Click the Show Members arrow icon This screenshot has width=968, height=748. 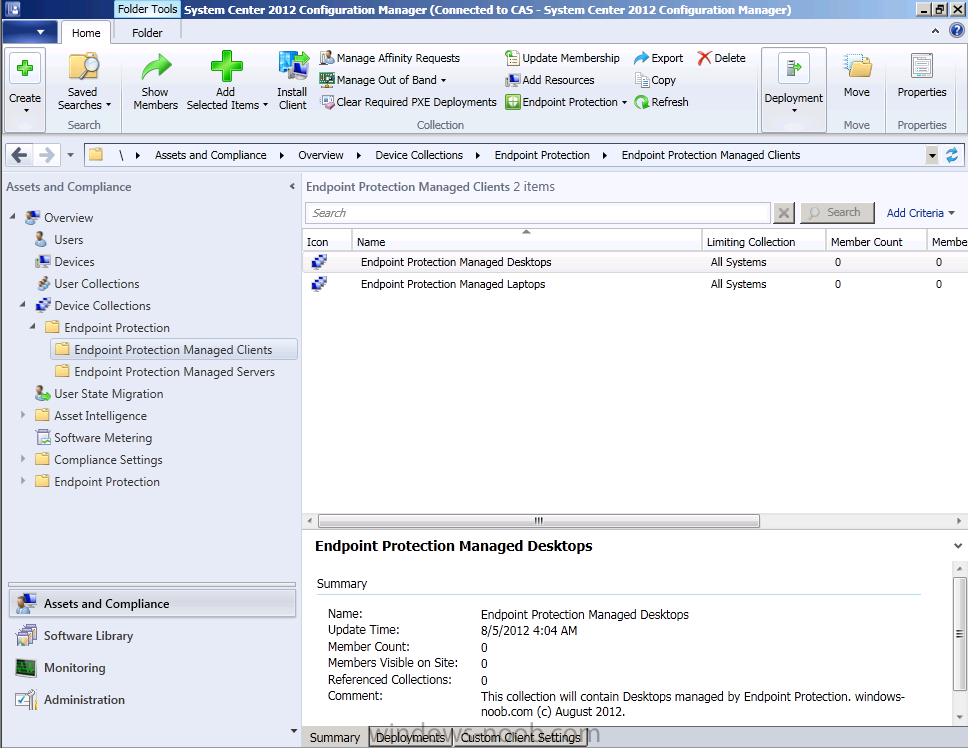(x=155, y=67)
